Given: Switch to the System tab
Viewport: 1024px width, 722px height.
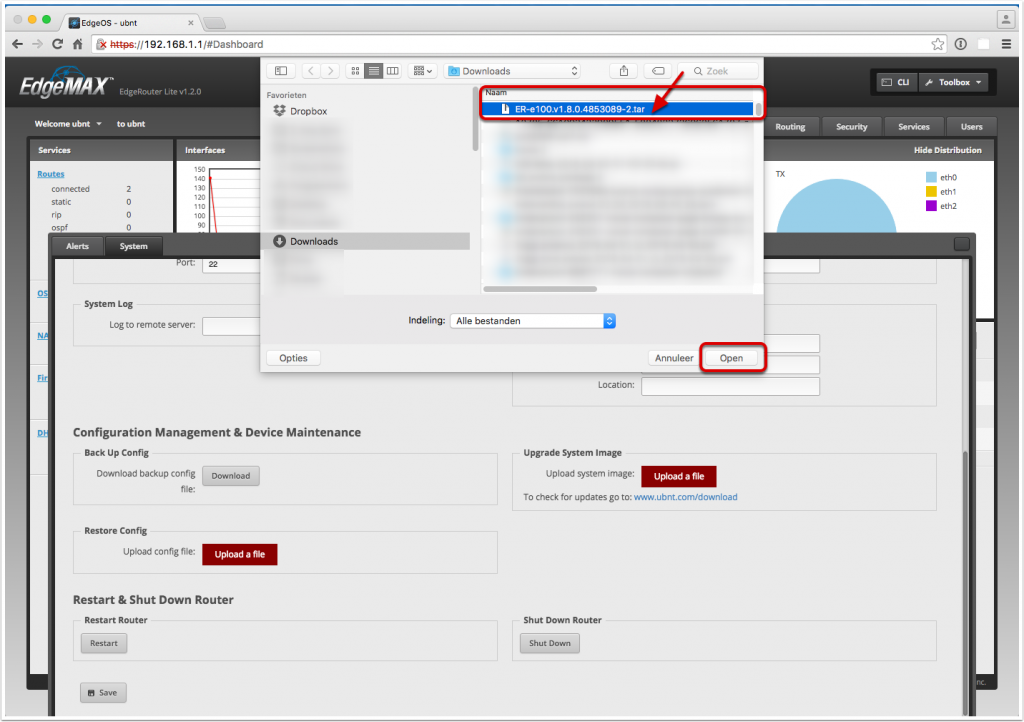Looking at the screenshot, I should pyautogui.click(x=133, y=246).
